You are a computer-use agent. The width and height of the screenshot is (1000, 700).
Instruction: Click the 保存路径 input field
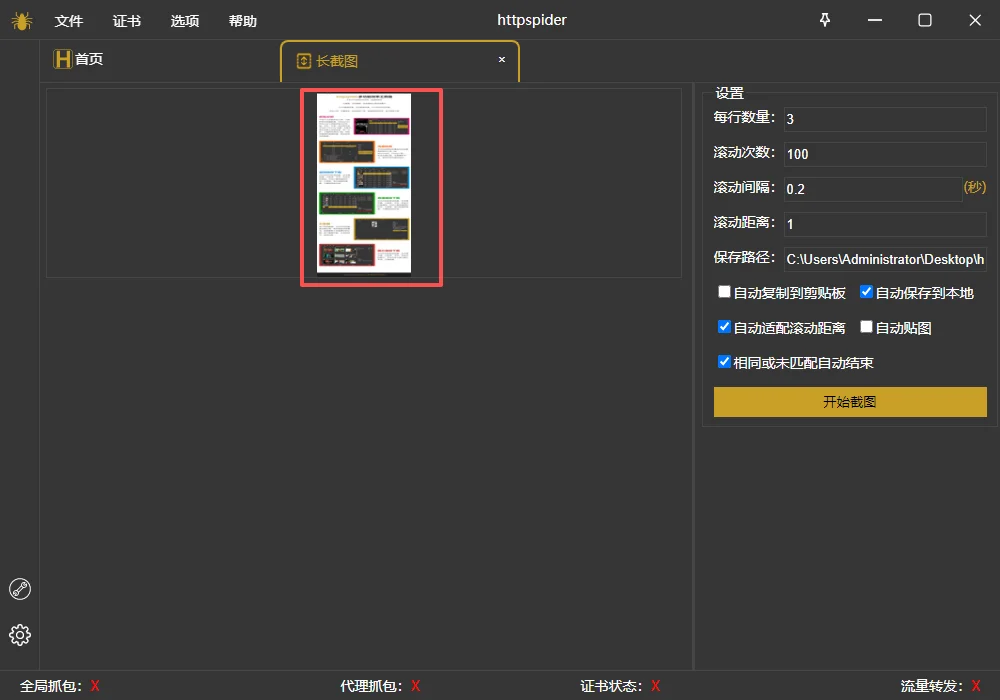point(885,259)
